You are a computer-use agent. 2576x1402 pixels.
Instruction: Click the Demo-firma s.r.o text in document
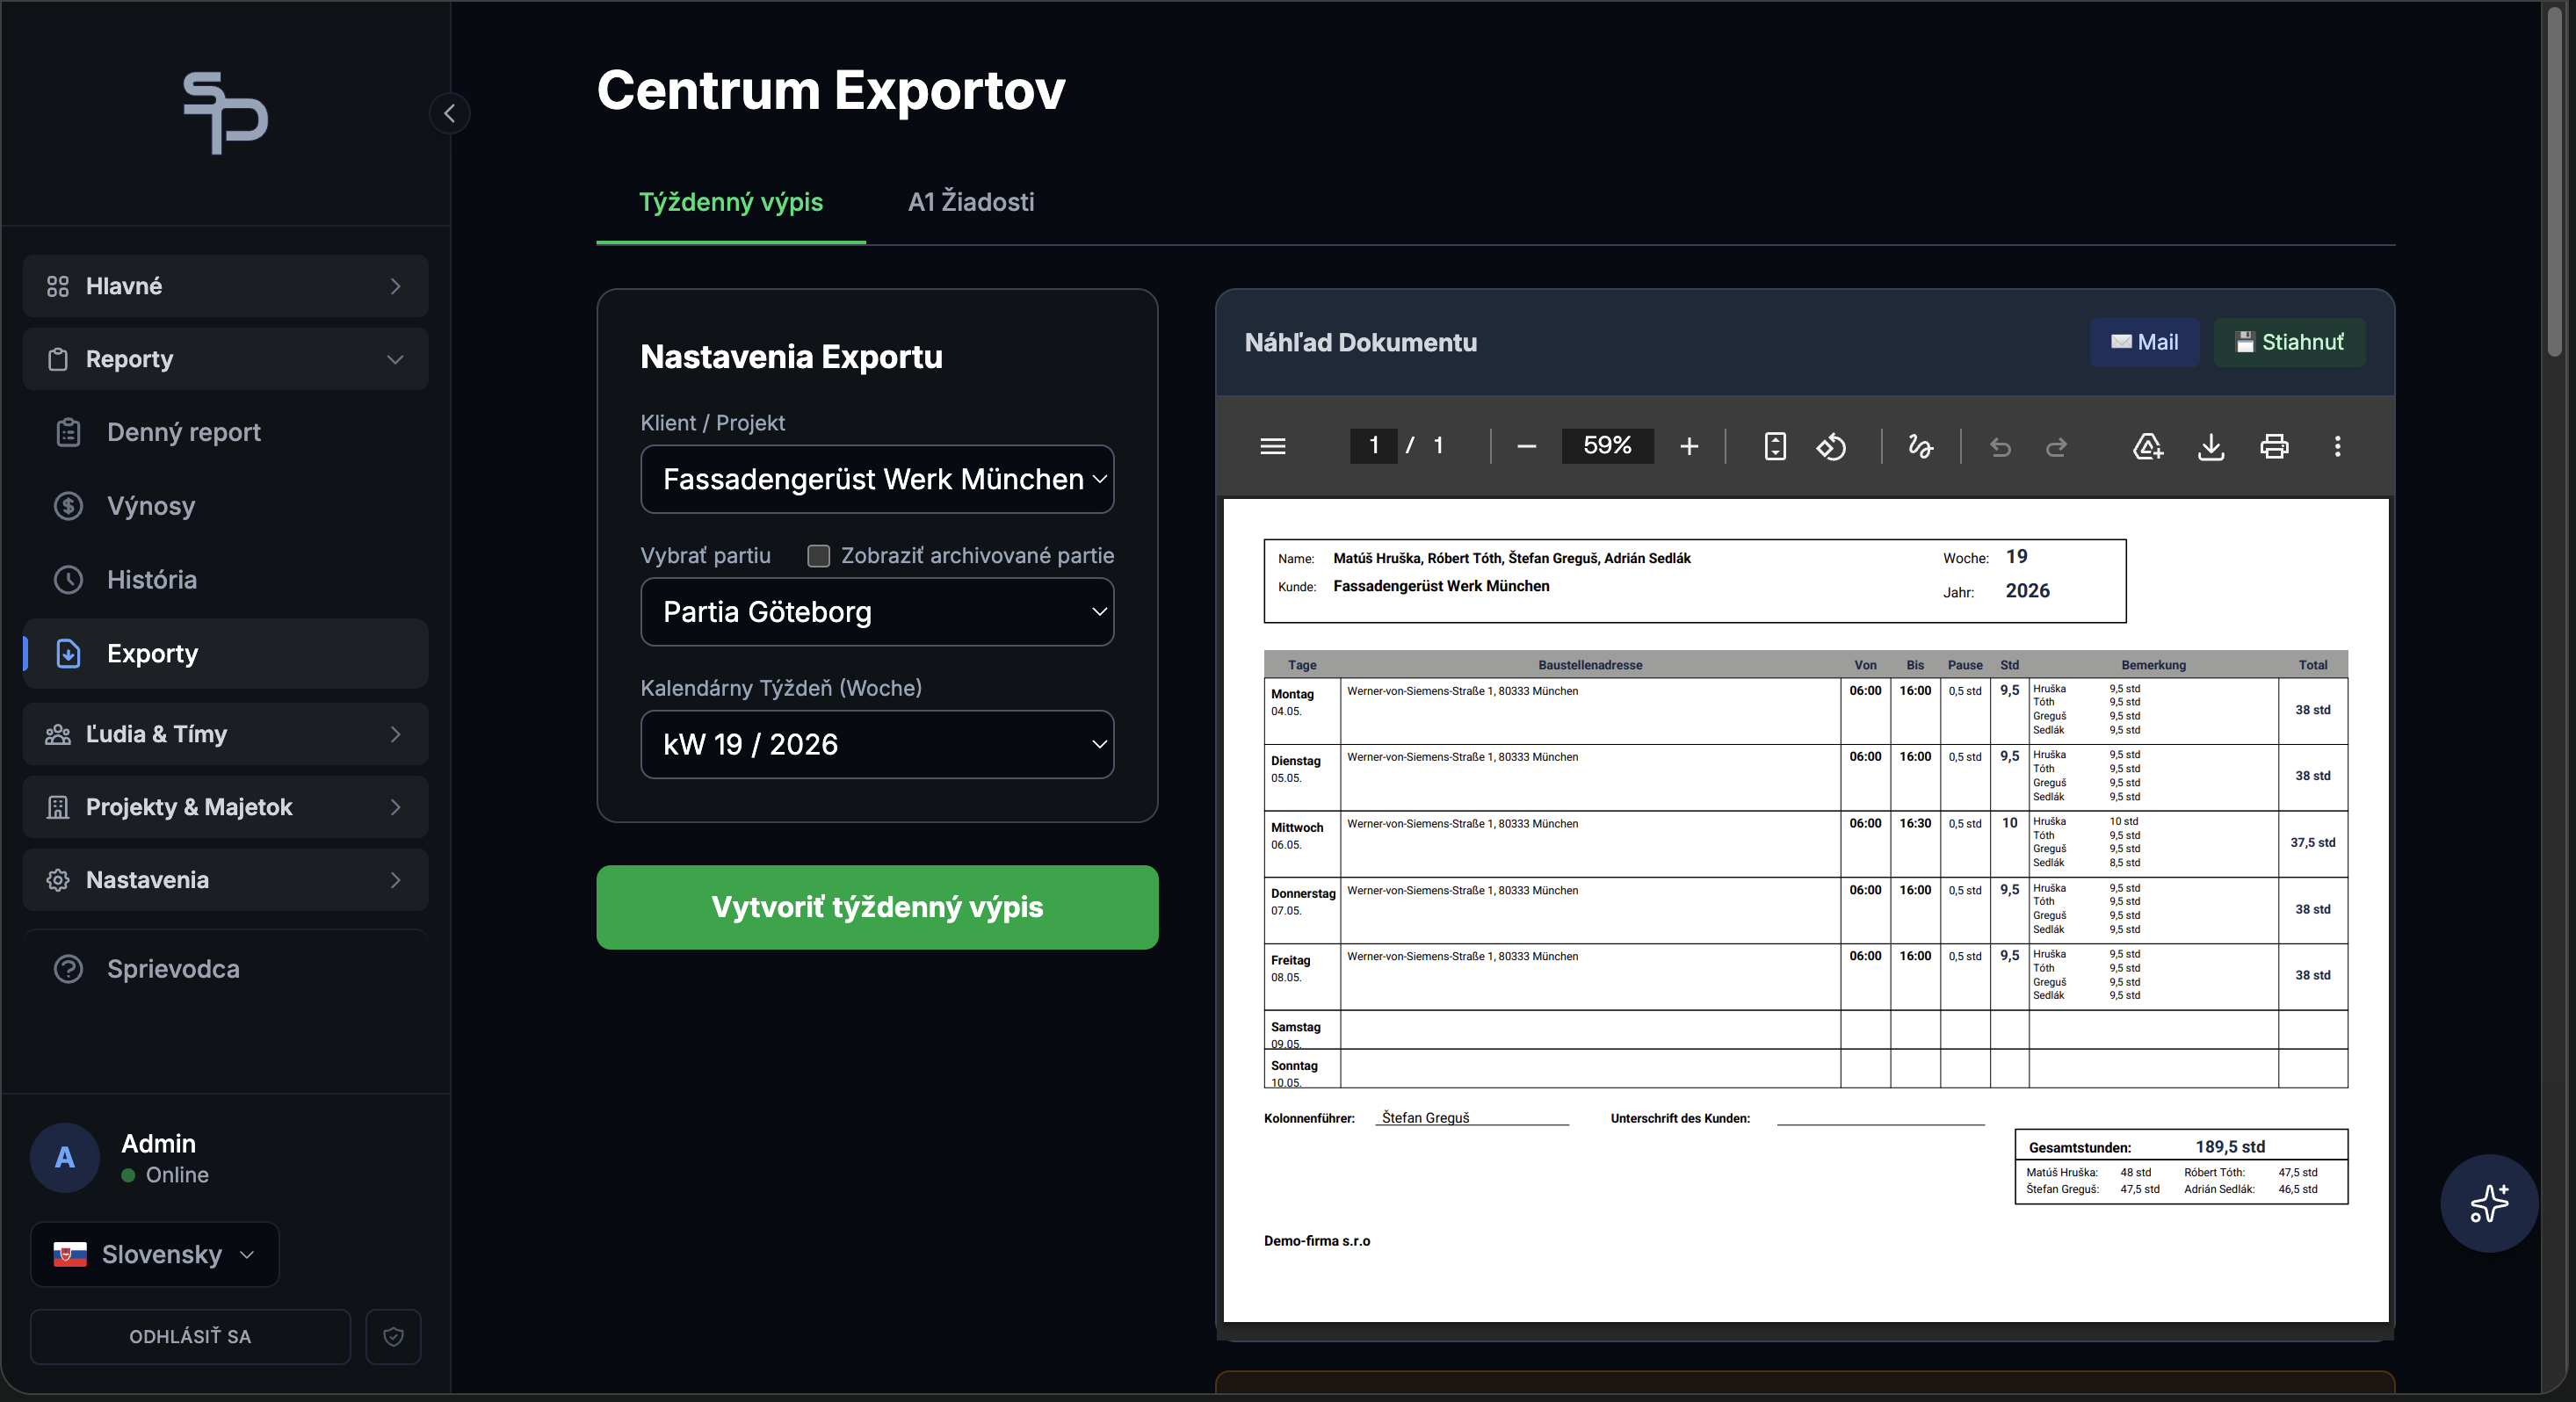coord(1316,1241)
